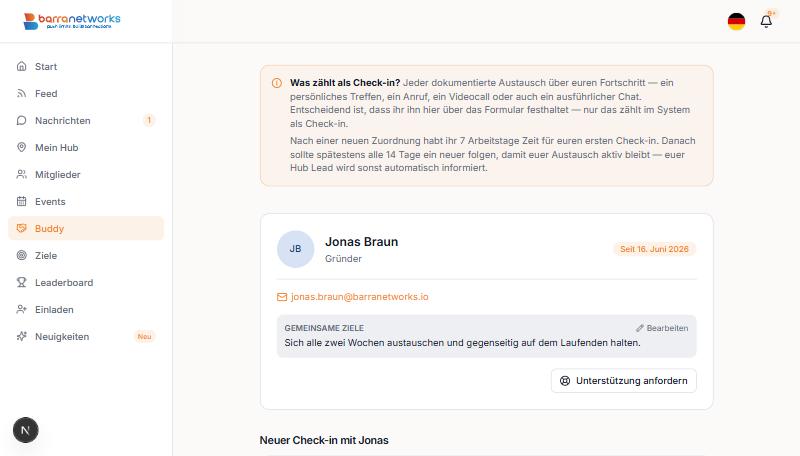The image size is (800, 456).
Task: Click the info icon in Check-in notice
Action: pos(277,83)
